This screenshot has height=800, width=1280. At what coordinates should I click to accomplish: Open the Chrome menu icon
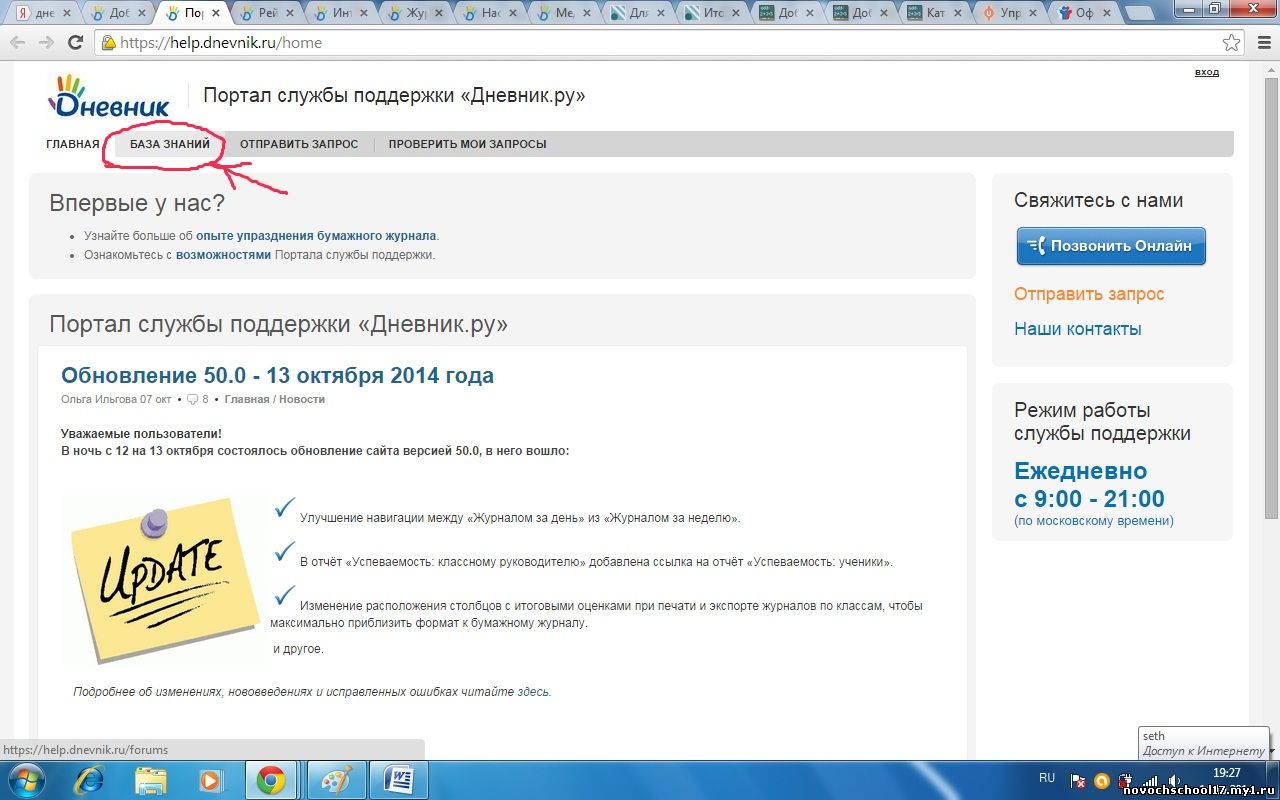(x=1261, y=43)
